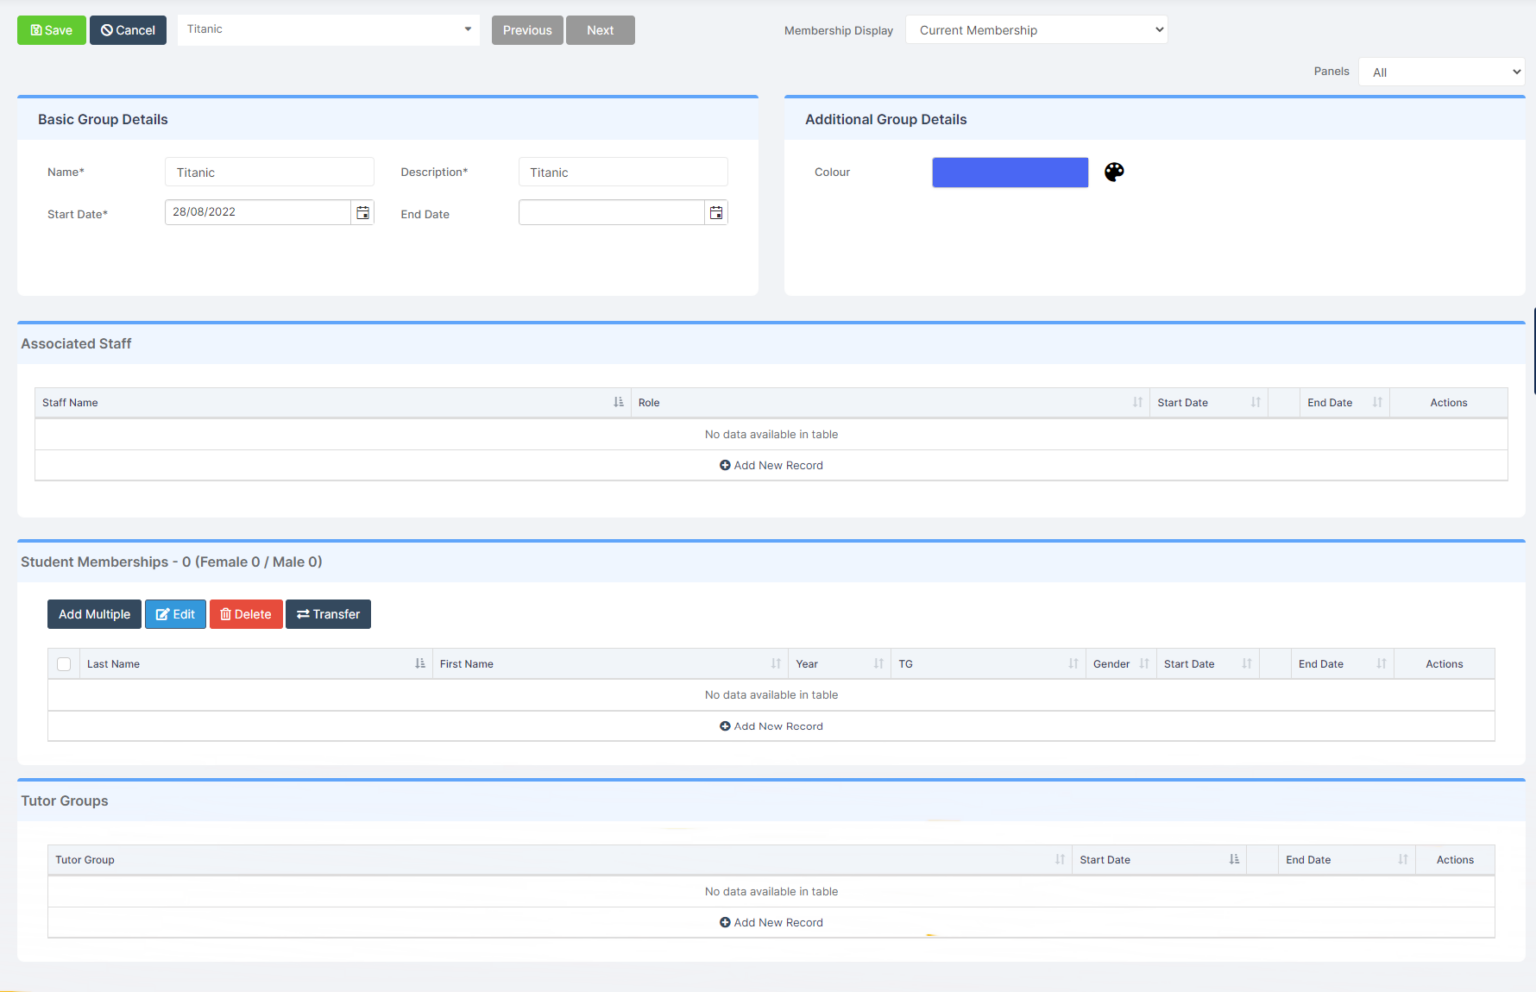The height and width of the screenshot is (992, 1536).
Task: Add New Record in Associated Staff
Action: [x=771, y=466]
